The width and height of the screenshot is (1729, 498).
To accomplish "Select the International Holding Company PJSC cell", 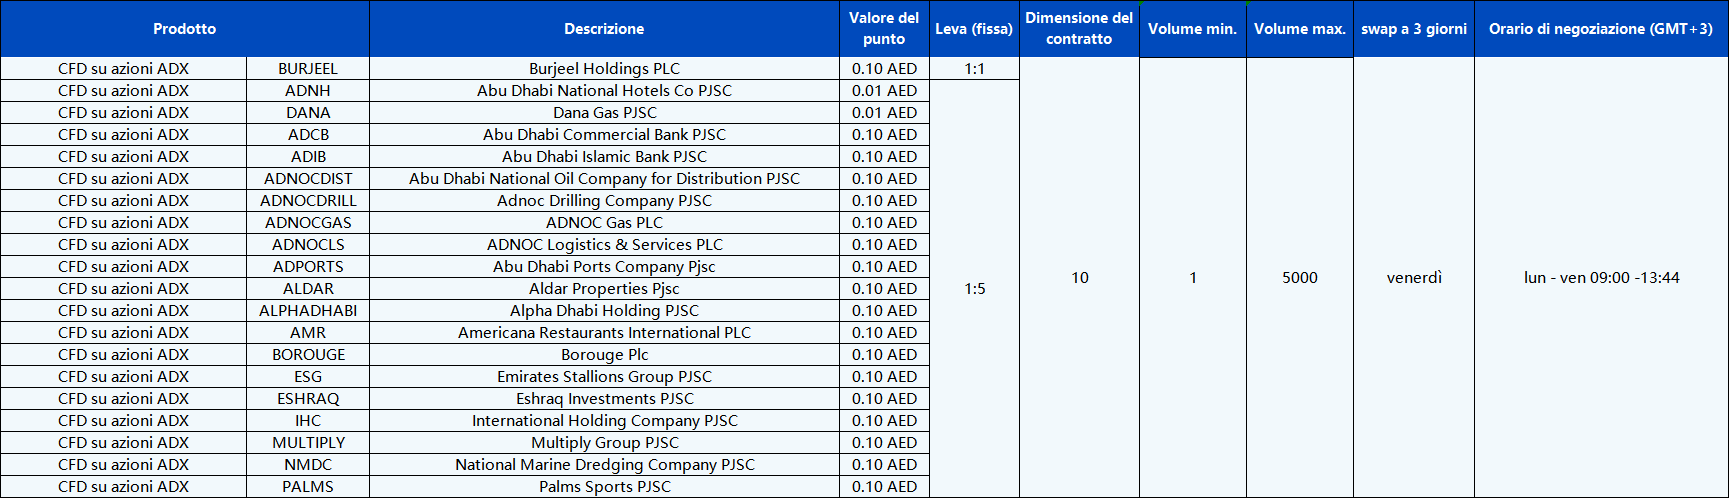I will [x=604, y=421].
